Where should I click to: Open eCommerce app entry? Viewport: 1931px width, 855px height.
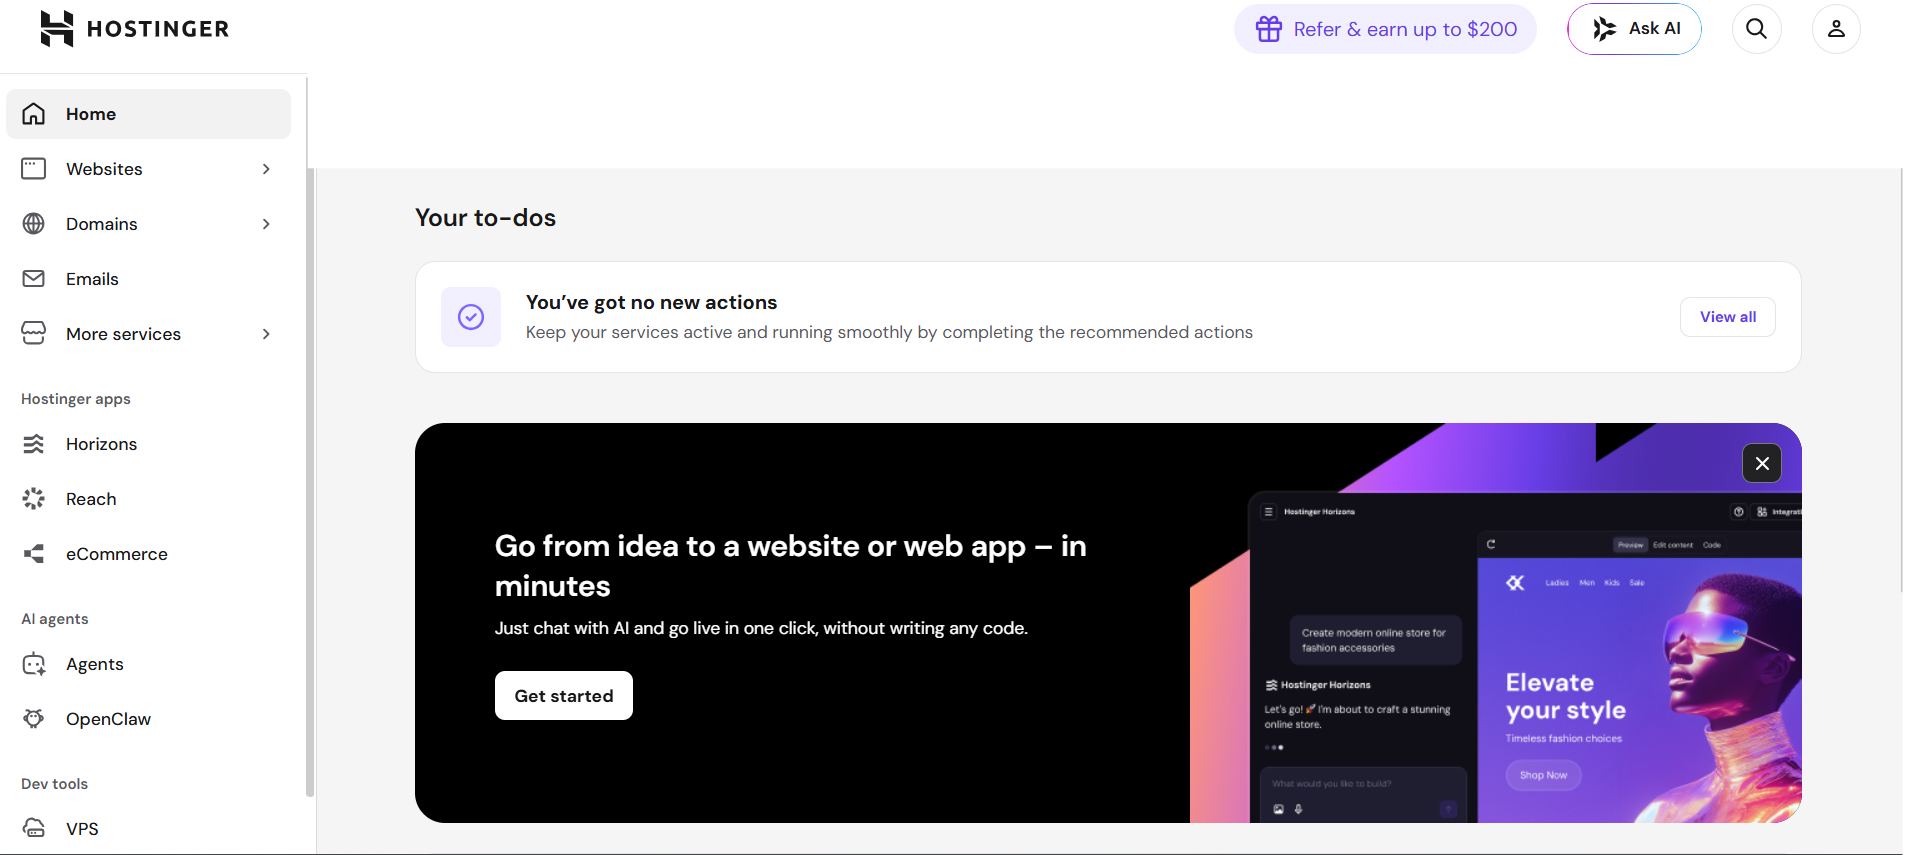(x=148, y=554)
